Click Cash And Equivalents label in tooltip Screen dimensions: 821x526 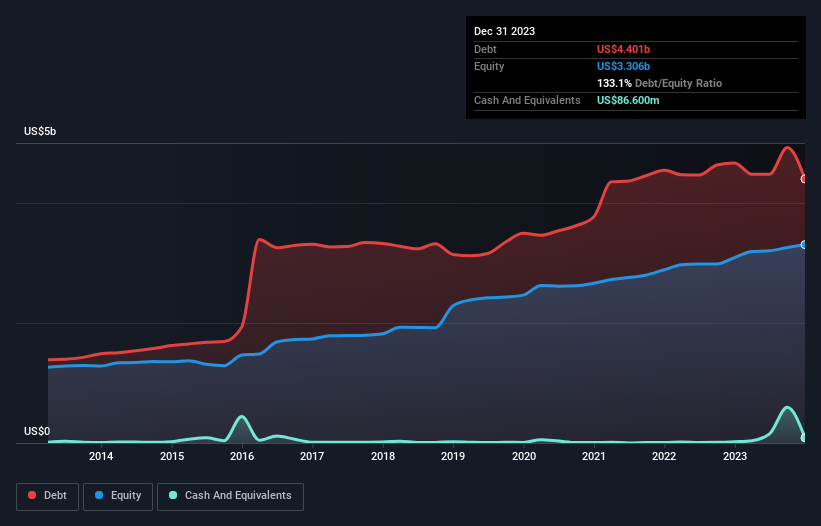click(x=527, y=100)
